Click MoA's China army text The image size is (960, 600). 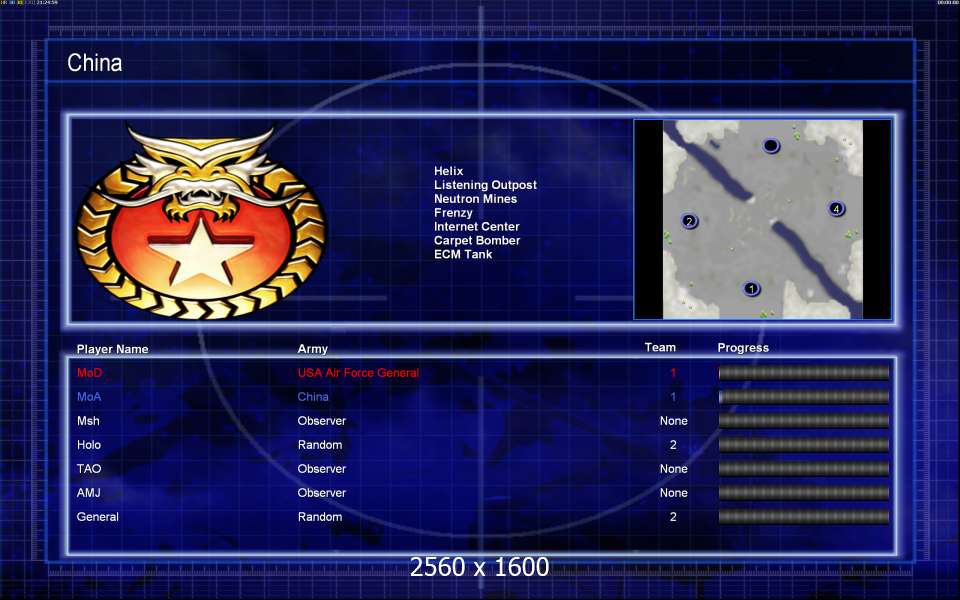click(x=313, y=397)
